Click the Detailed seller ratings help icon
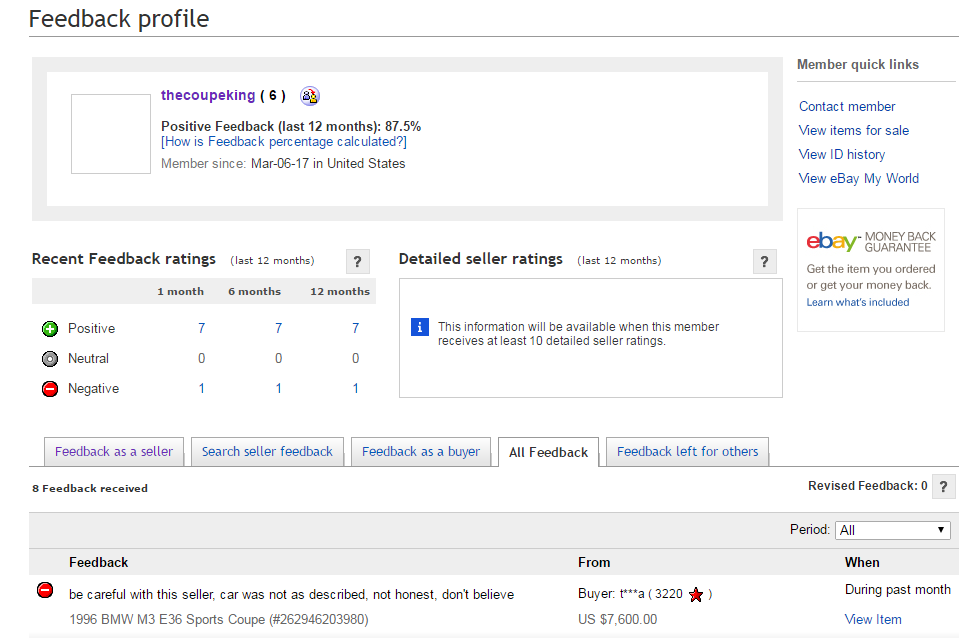Screen dimensions: 974x638 (764, 262)
